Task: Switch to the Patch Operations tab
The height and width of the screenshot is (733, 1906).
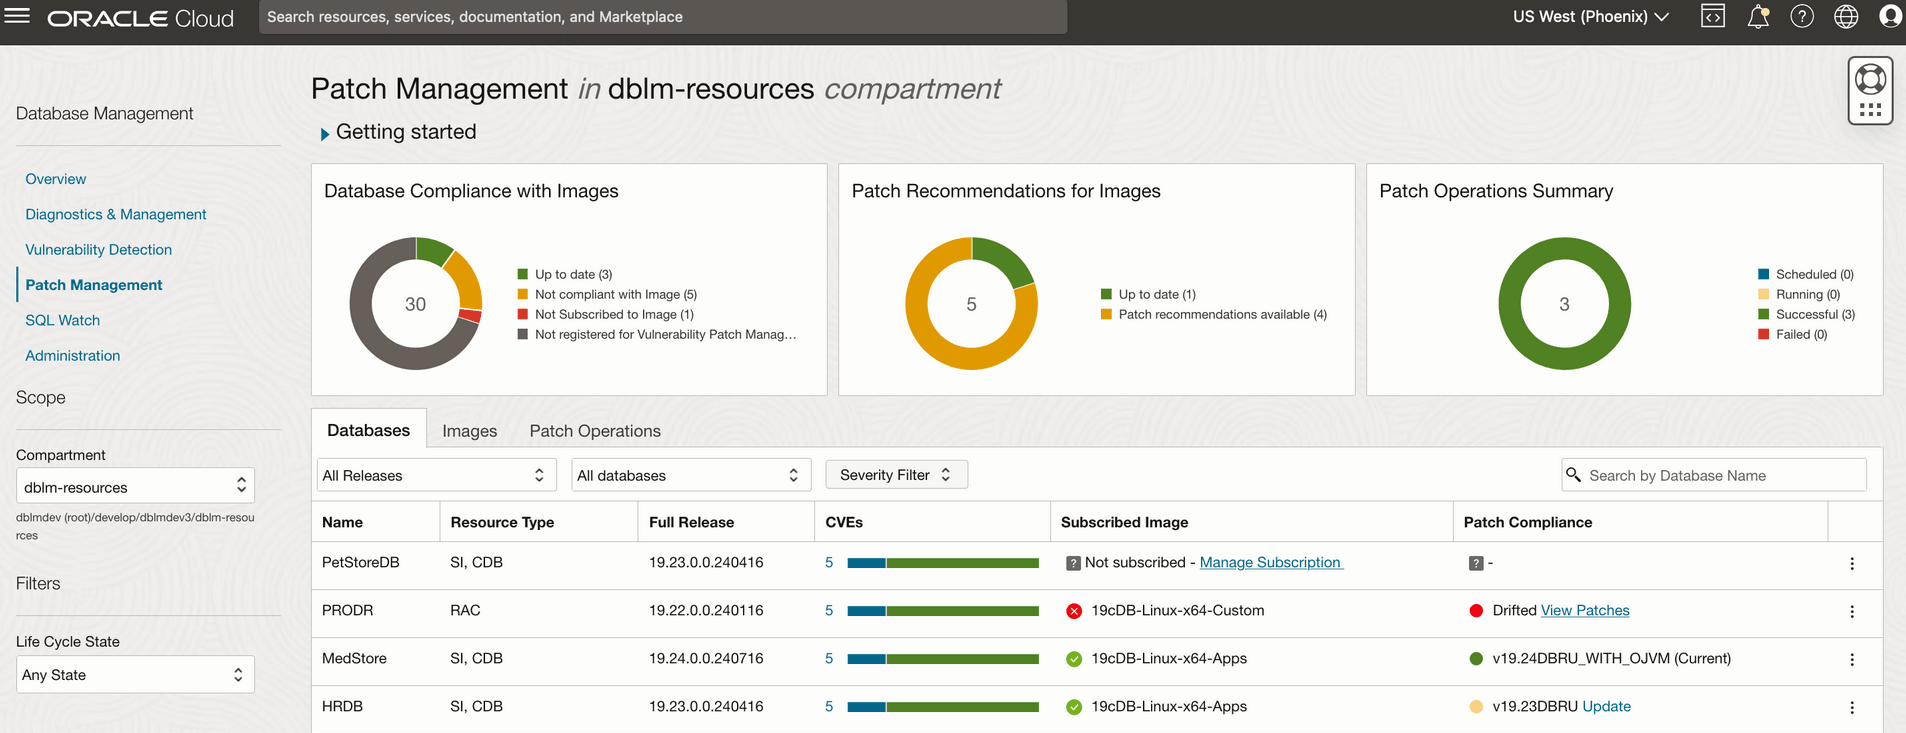Action: [x=595, y=431]
